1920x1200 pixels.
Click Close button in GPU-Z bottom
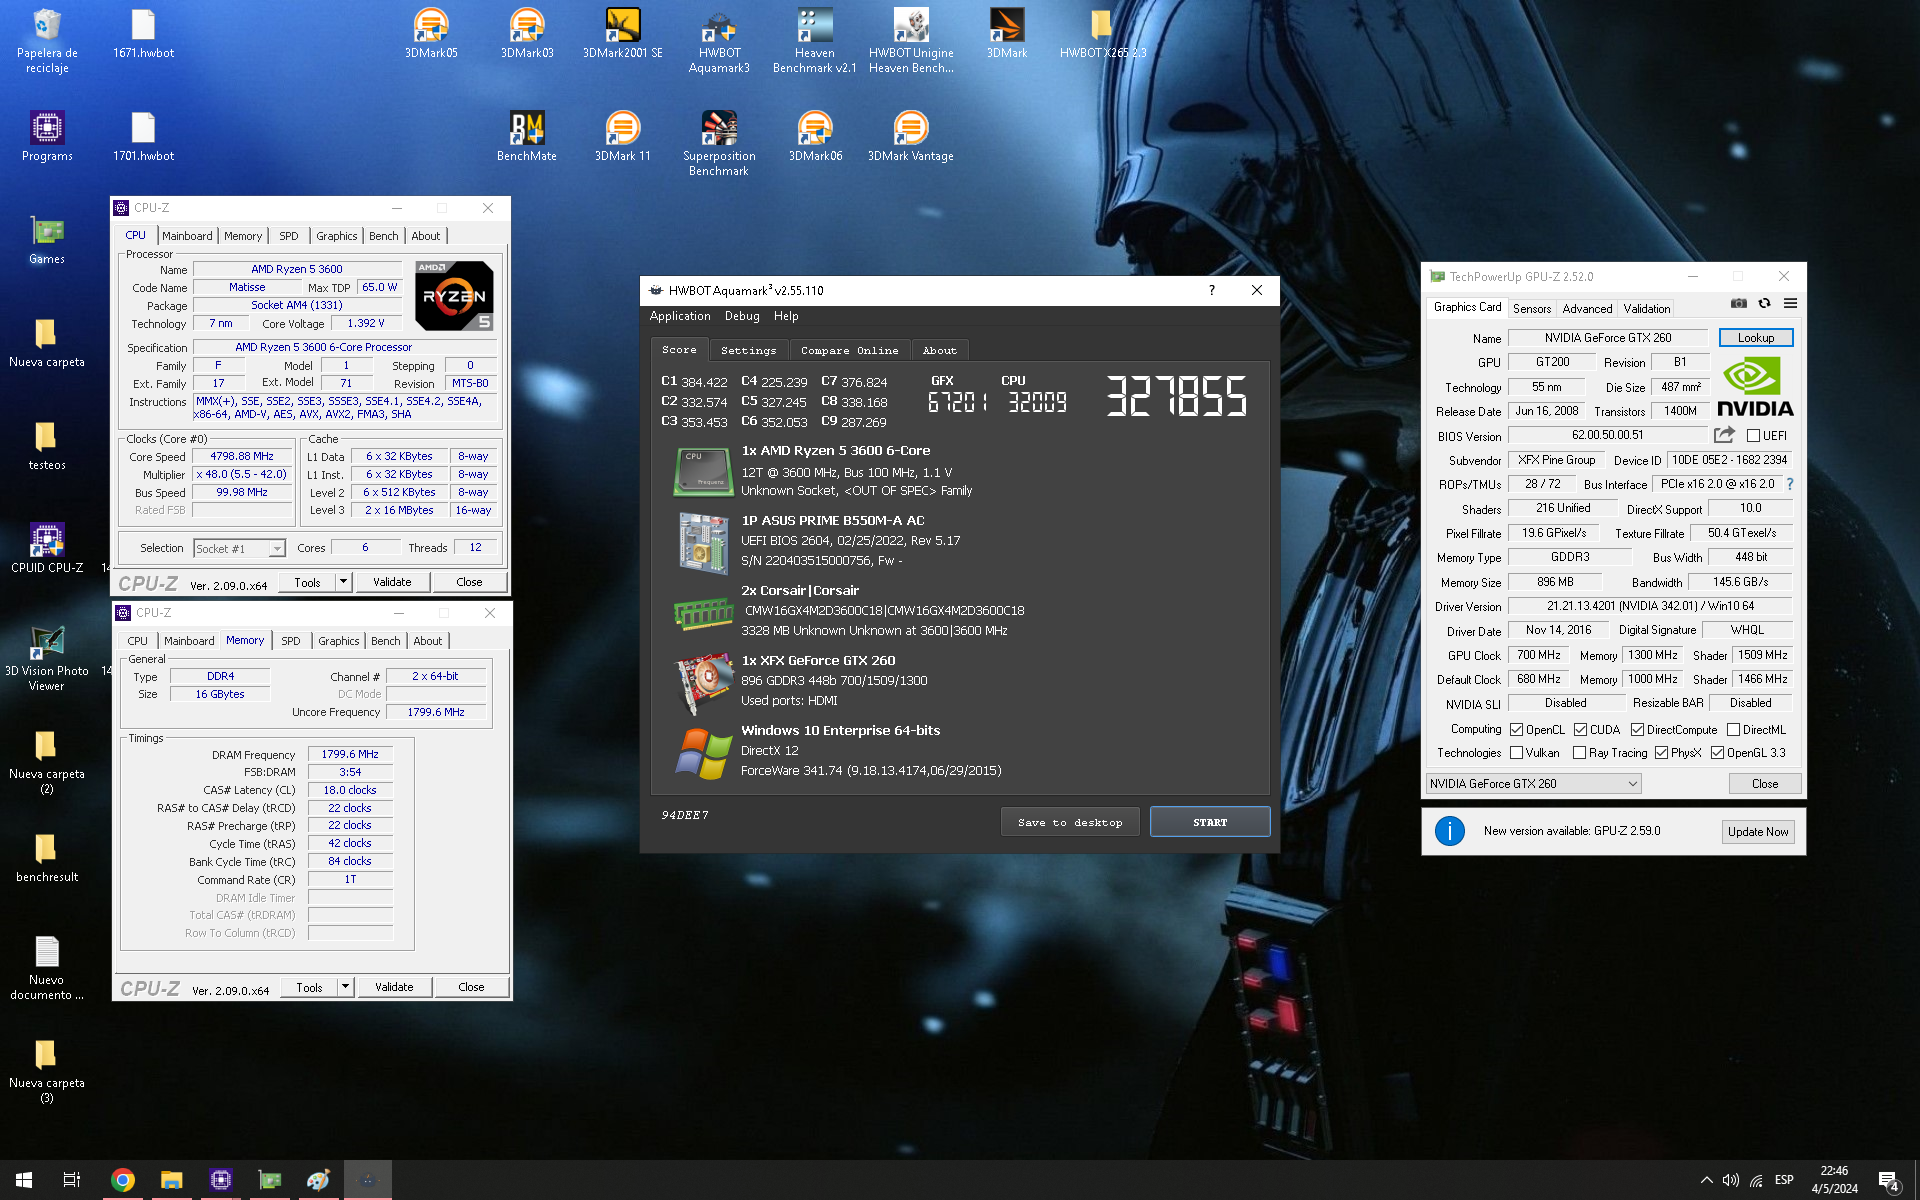pos(1765,784)
